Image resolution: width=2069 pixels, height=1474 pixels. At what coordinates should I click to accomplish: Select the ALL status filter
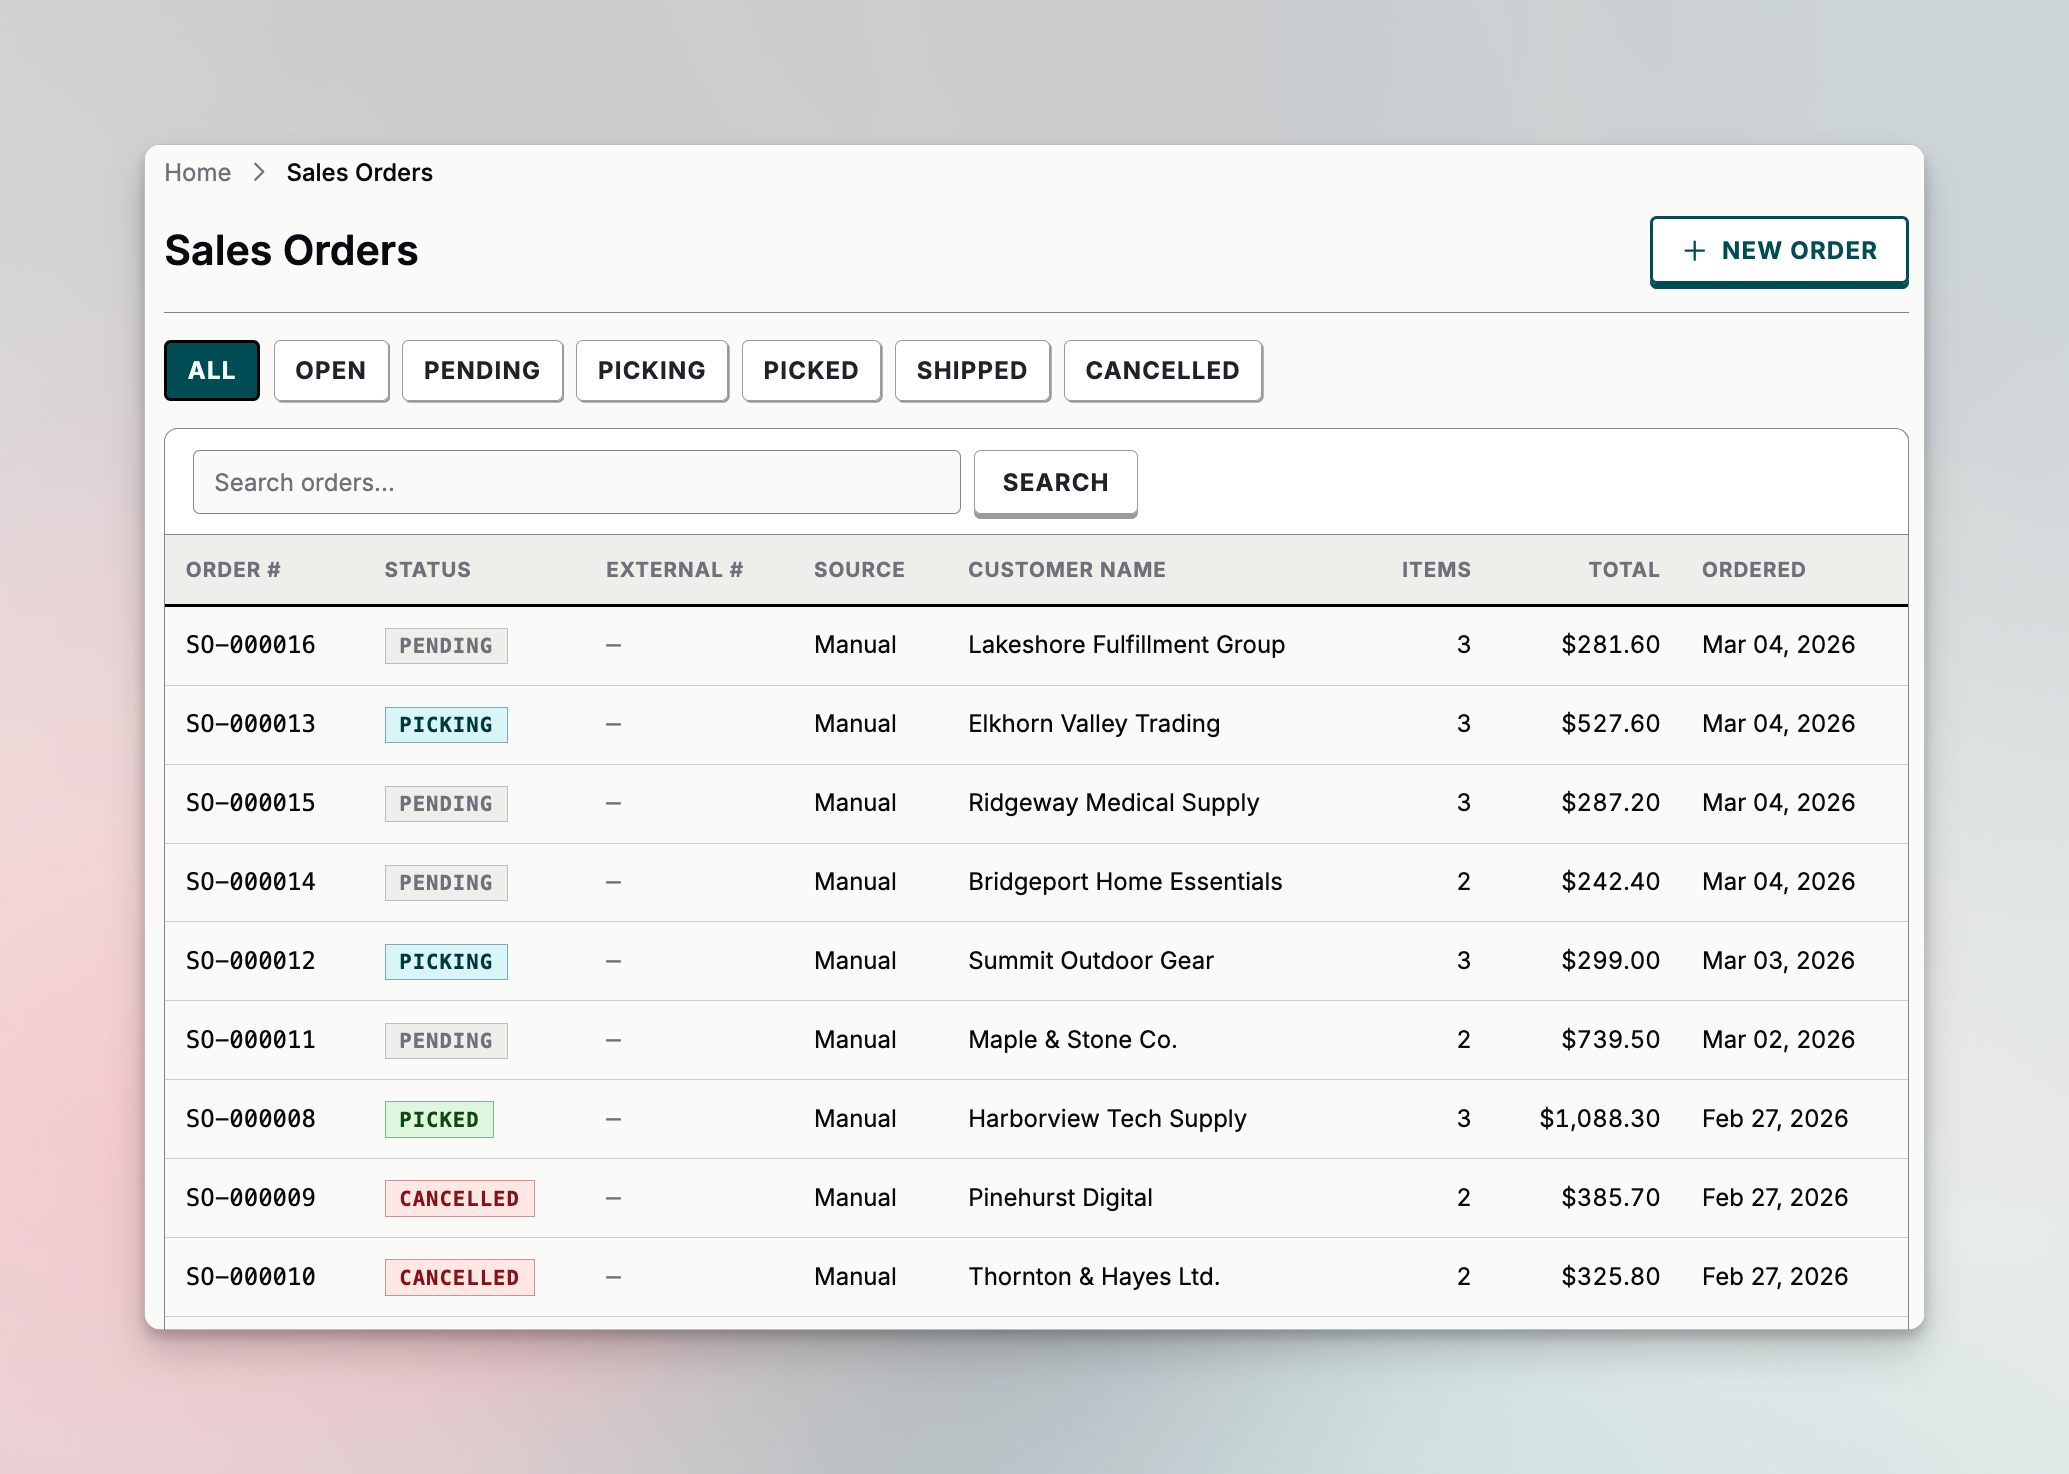click(x=211, y=370)
